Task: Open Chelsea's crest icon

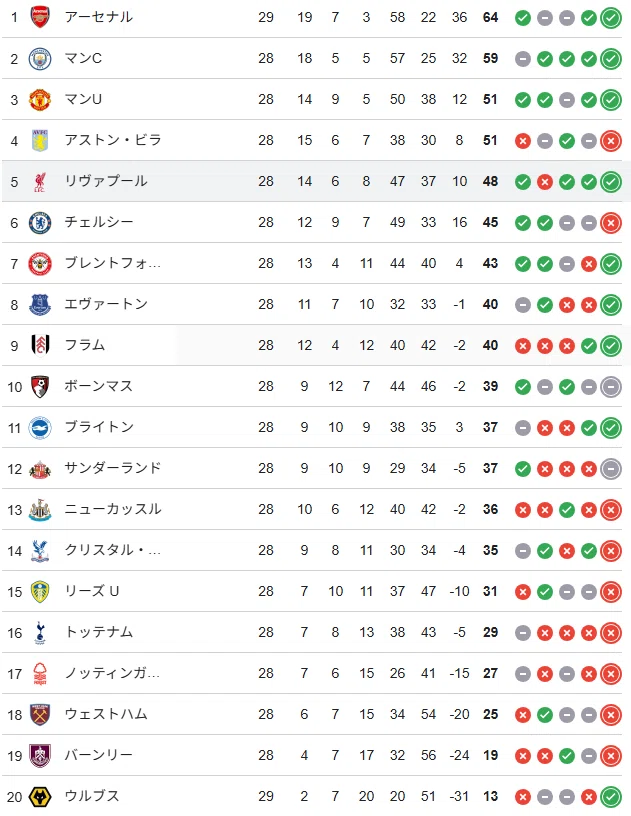Action: (40, 223)
